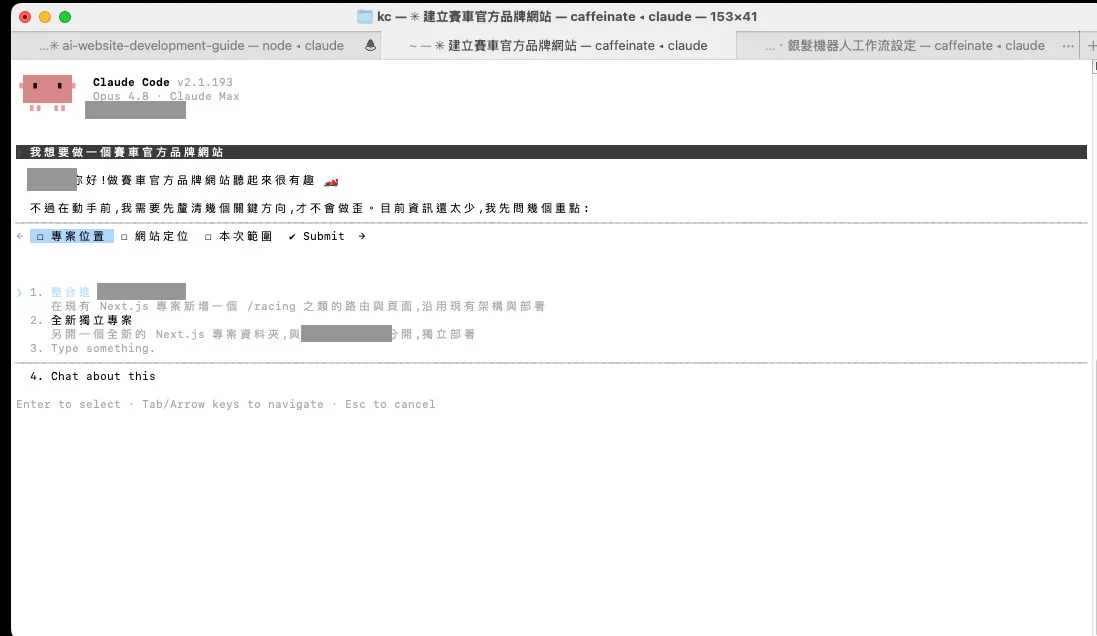
Task: Click the window title kc — 建立賽車官方品牌網站
Action: [x=567, y=17]
